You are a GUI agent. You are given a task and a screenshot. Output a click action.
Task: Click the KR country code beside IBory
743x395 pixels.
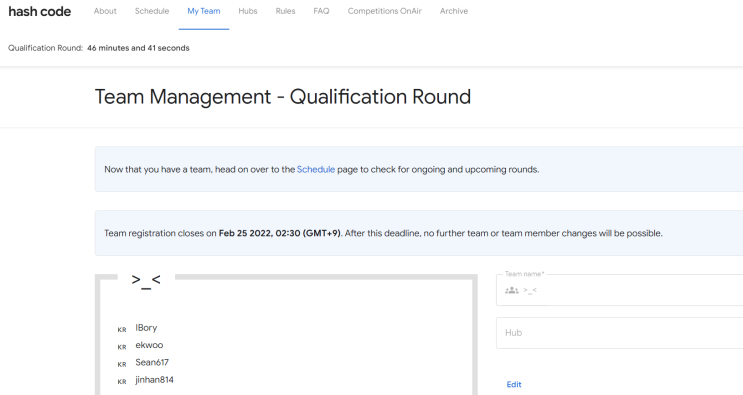pyautogui.click(x=122, y=330)
